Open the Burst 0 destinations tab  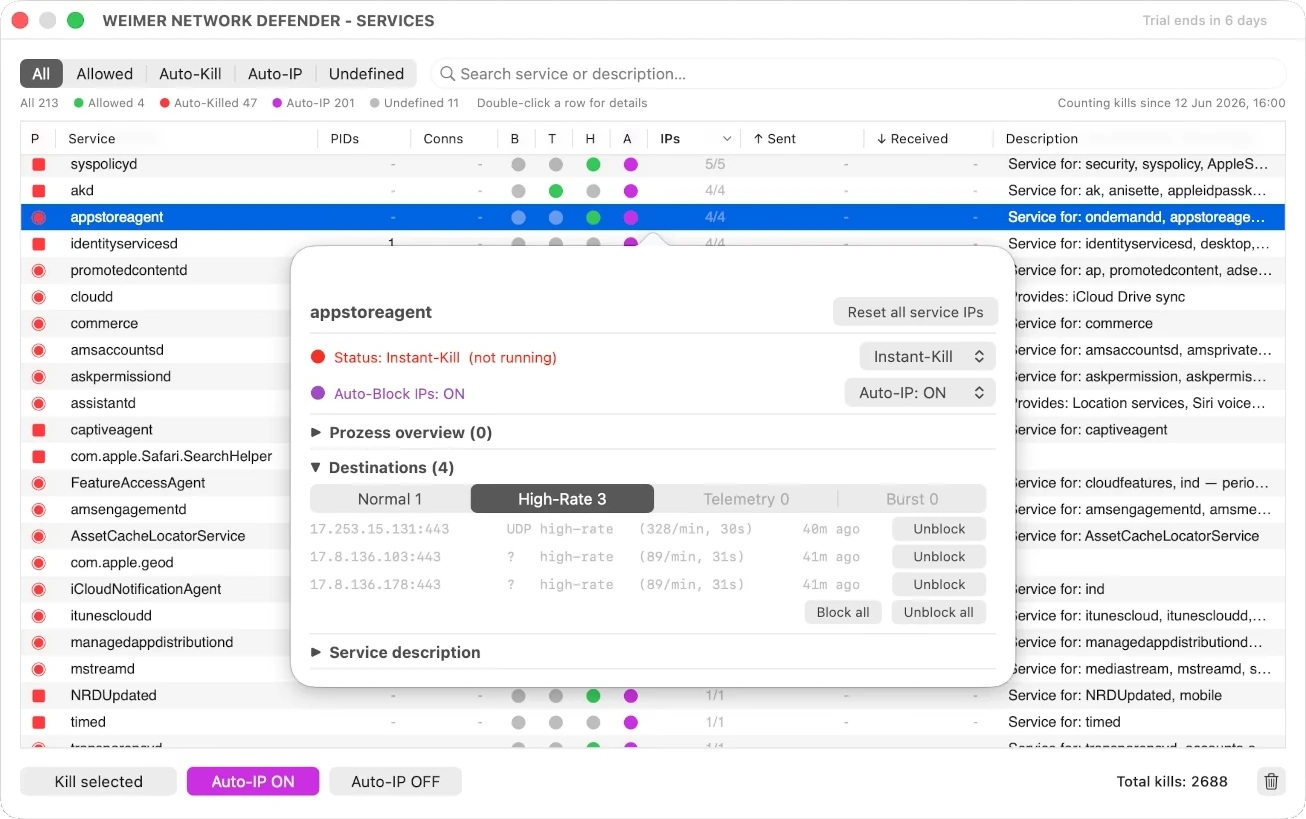[x=912, y=499]
